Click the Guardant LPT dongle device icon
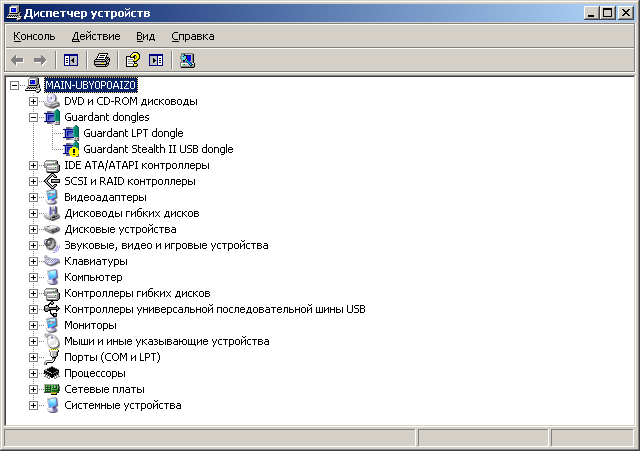Image resolution: width=640 pixels, height=451 pixels. 70,133
